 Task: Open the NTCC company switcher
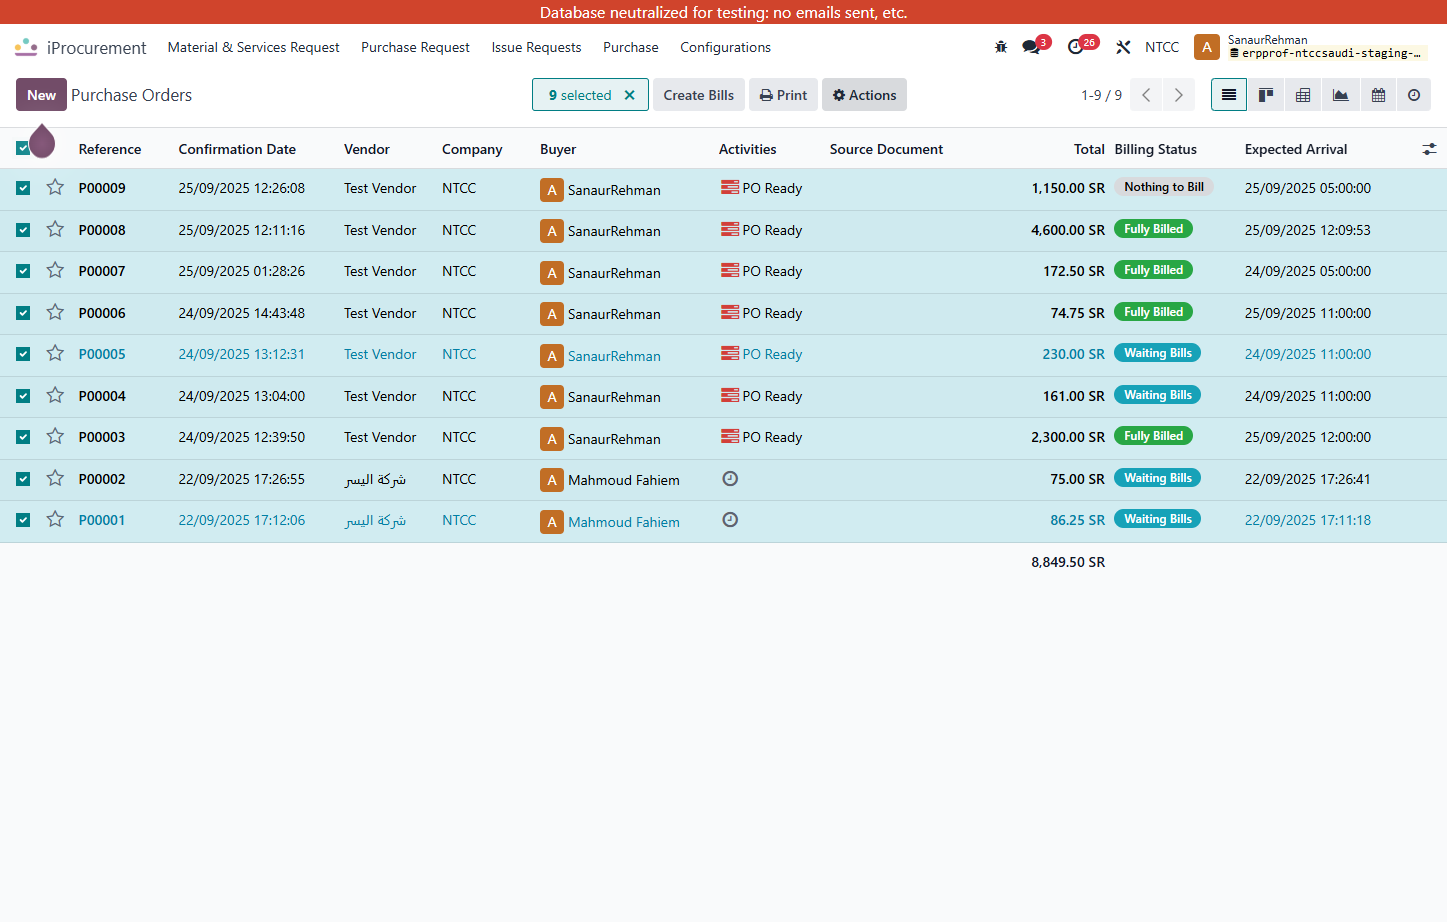pyautogui.click(x=1162, y=47)
